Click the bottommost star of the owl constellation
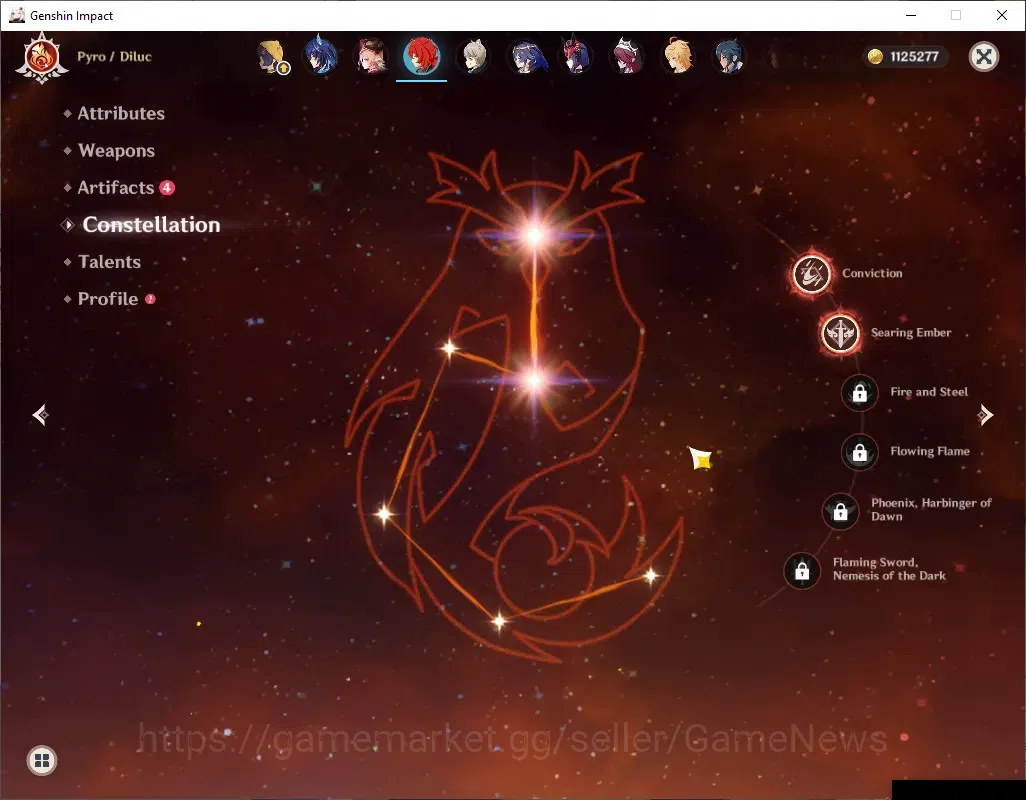The width and height of the screenshot is (1026, 800). pyautogui.click(x=499, y=621)
